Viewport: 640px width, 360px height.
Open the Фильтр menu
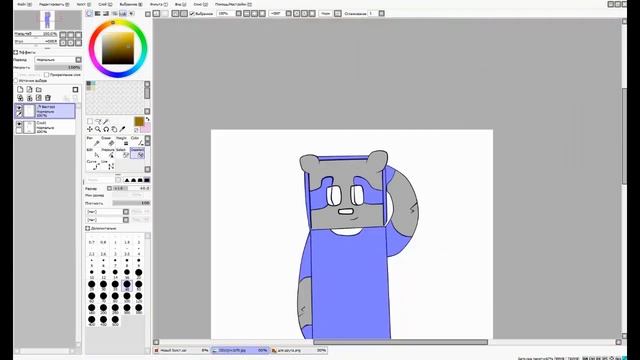coord(159,4)
